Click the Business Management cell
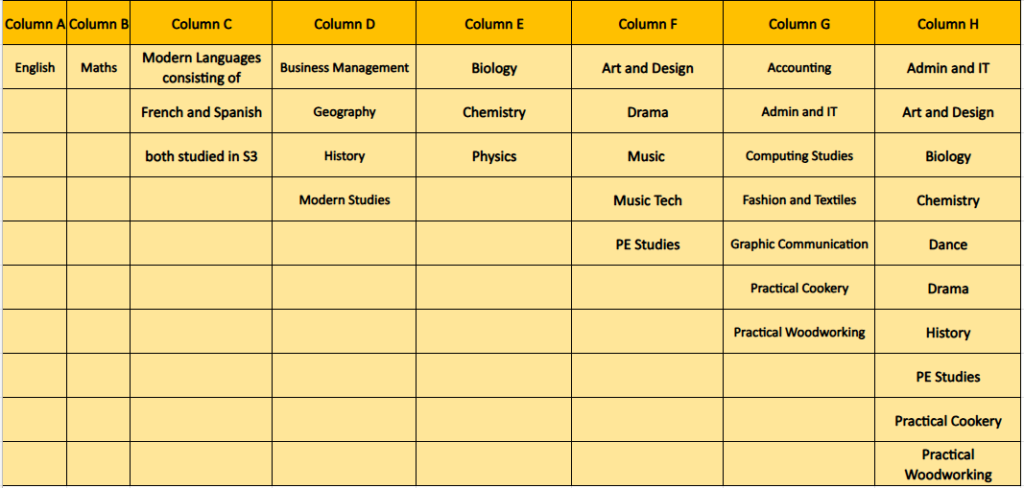Image resolution: width=1024 pixels, height=488 pixels. (x=344, y=67)
